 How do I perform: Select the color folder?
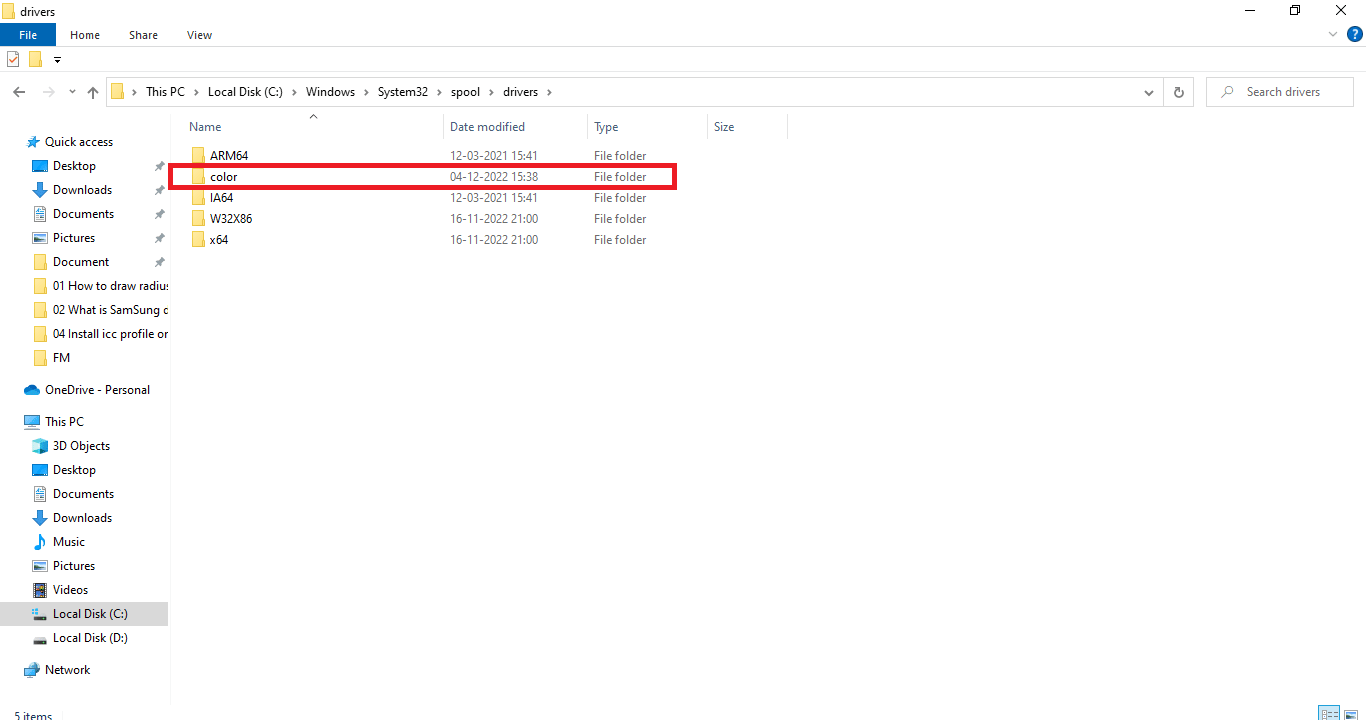[223, 177]
